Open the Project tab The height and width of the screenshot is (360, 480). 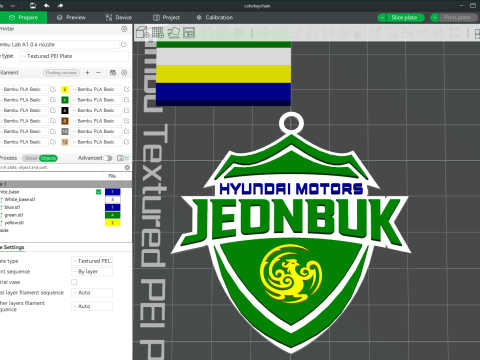click(x=166, y=18)
